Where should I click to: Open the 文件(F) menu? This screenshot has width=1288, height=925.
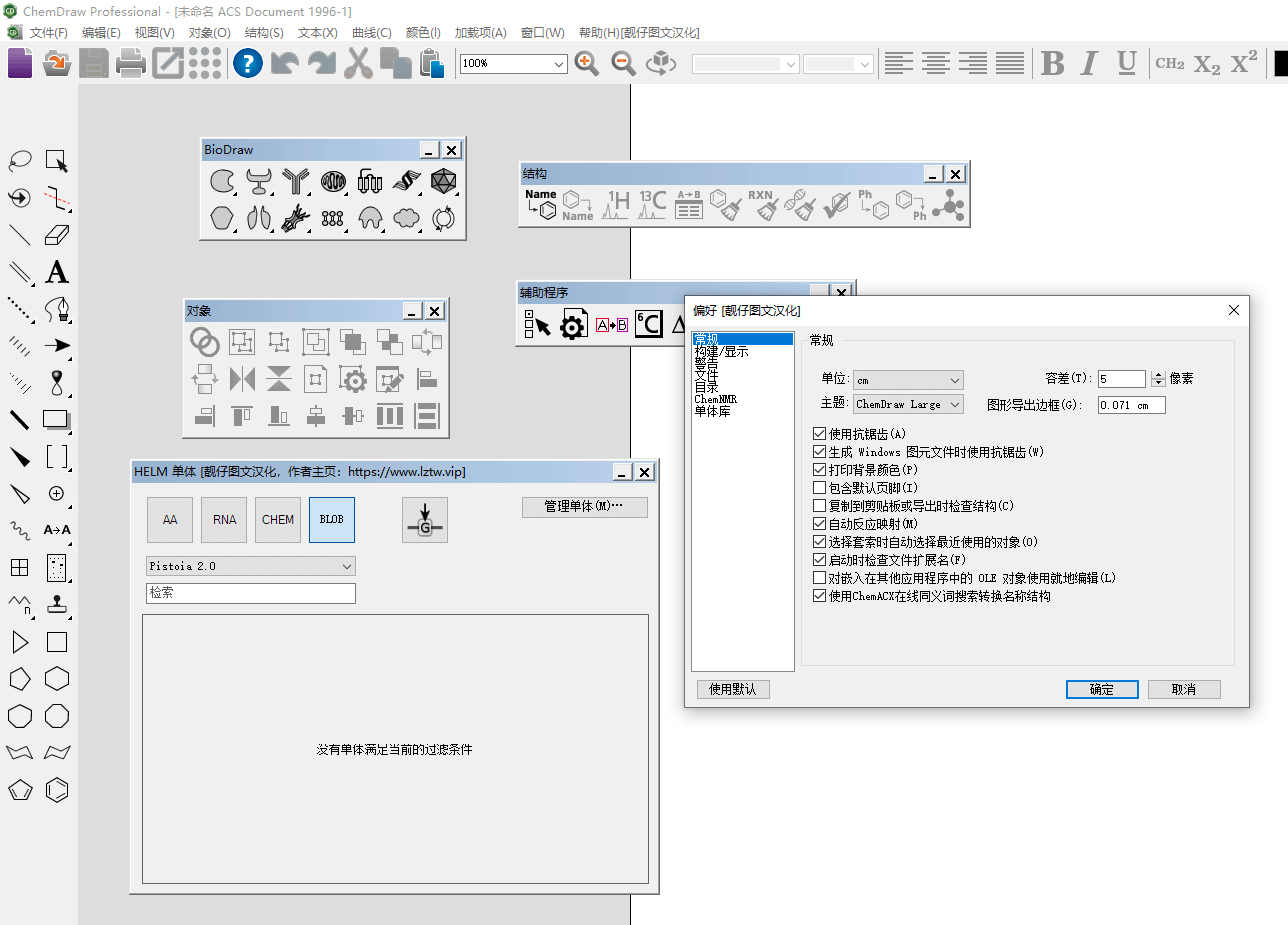[49, 33]
